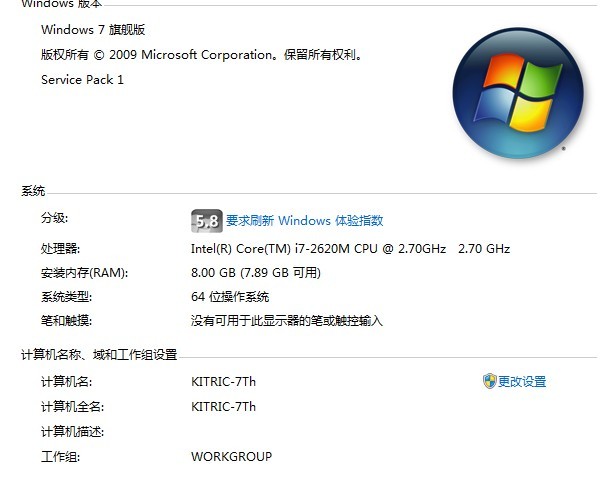
Task: Click the 5.8 experience index badge
Action: pyautogui.click(x=207, y=221)
